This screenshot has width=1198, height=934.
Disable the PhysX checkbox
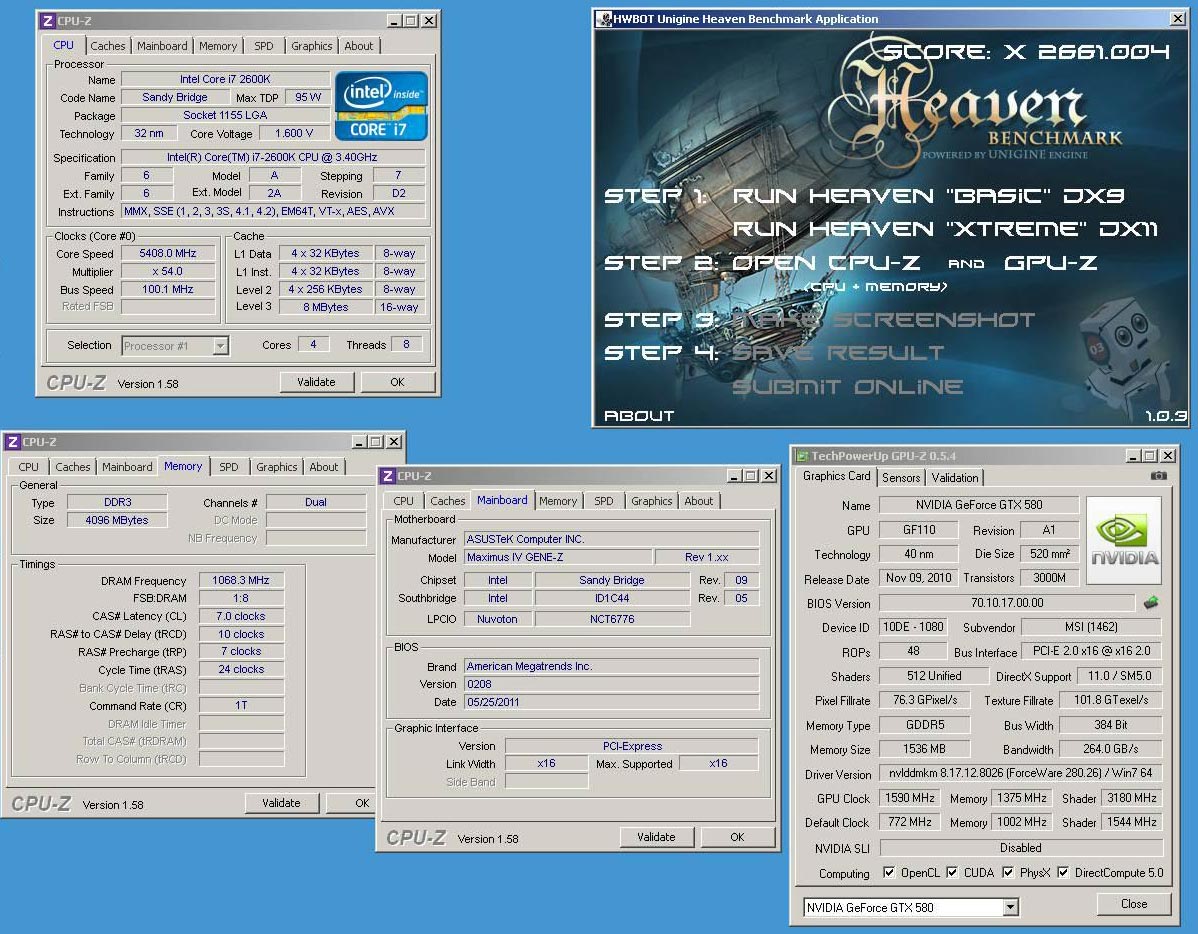[x=1008, y=873]
